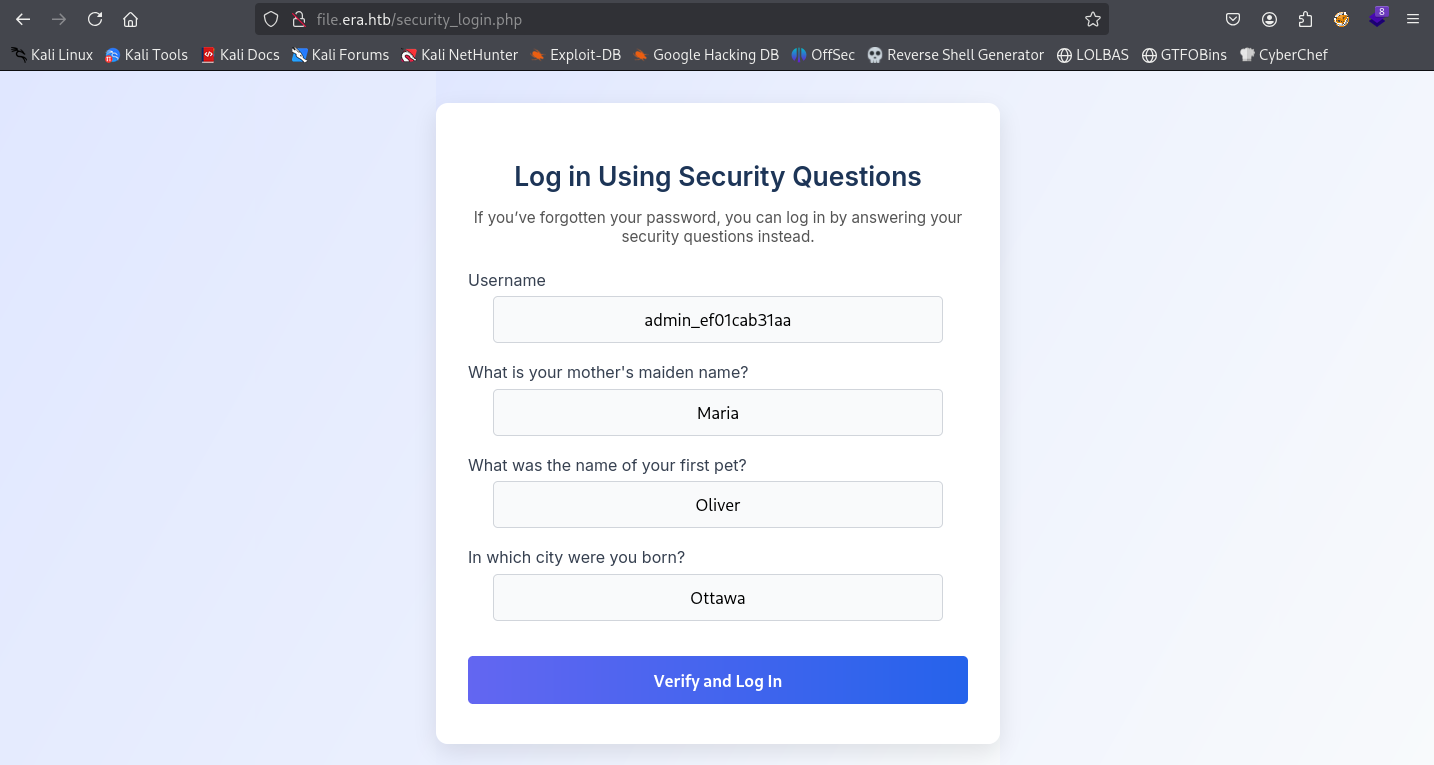The image size is (1434, 765).
Task: Reload the current page
Action: coord(95,19)
